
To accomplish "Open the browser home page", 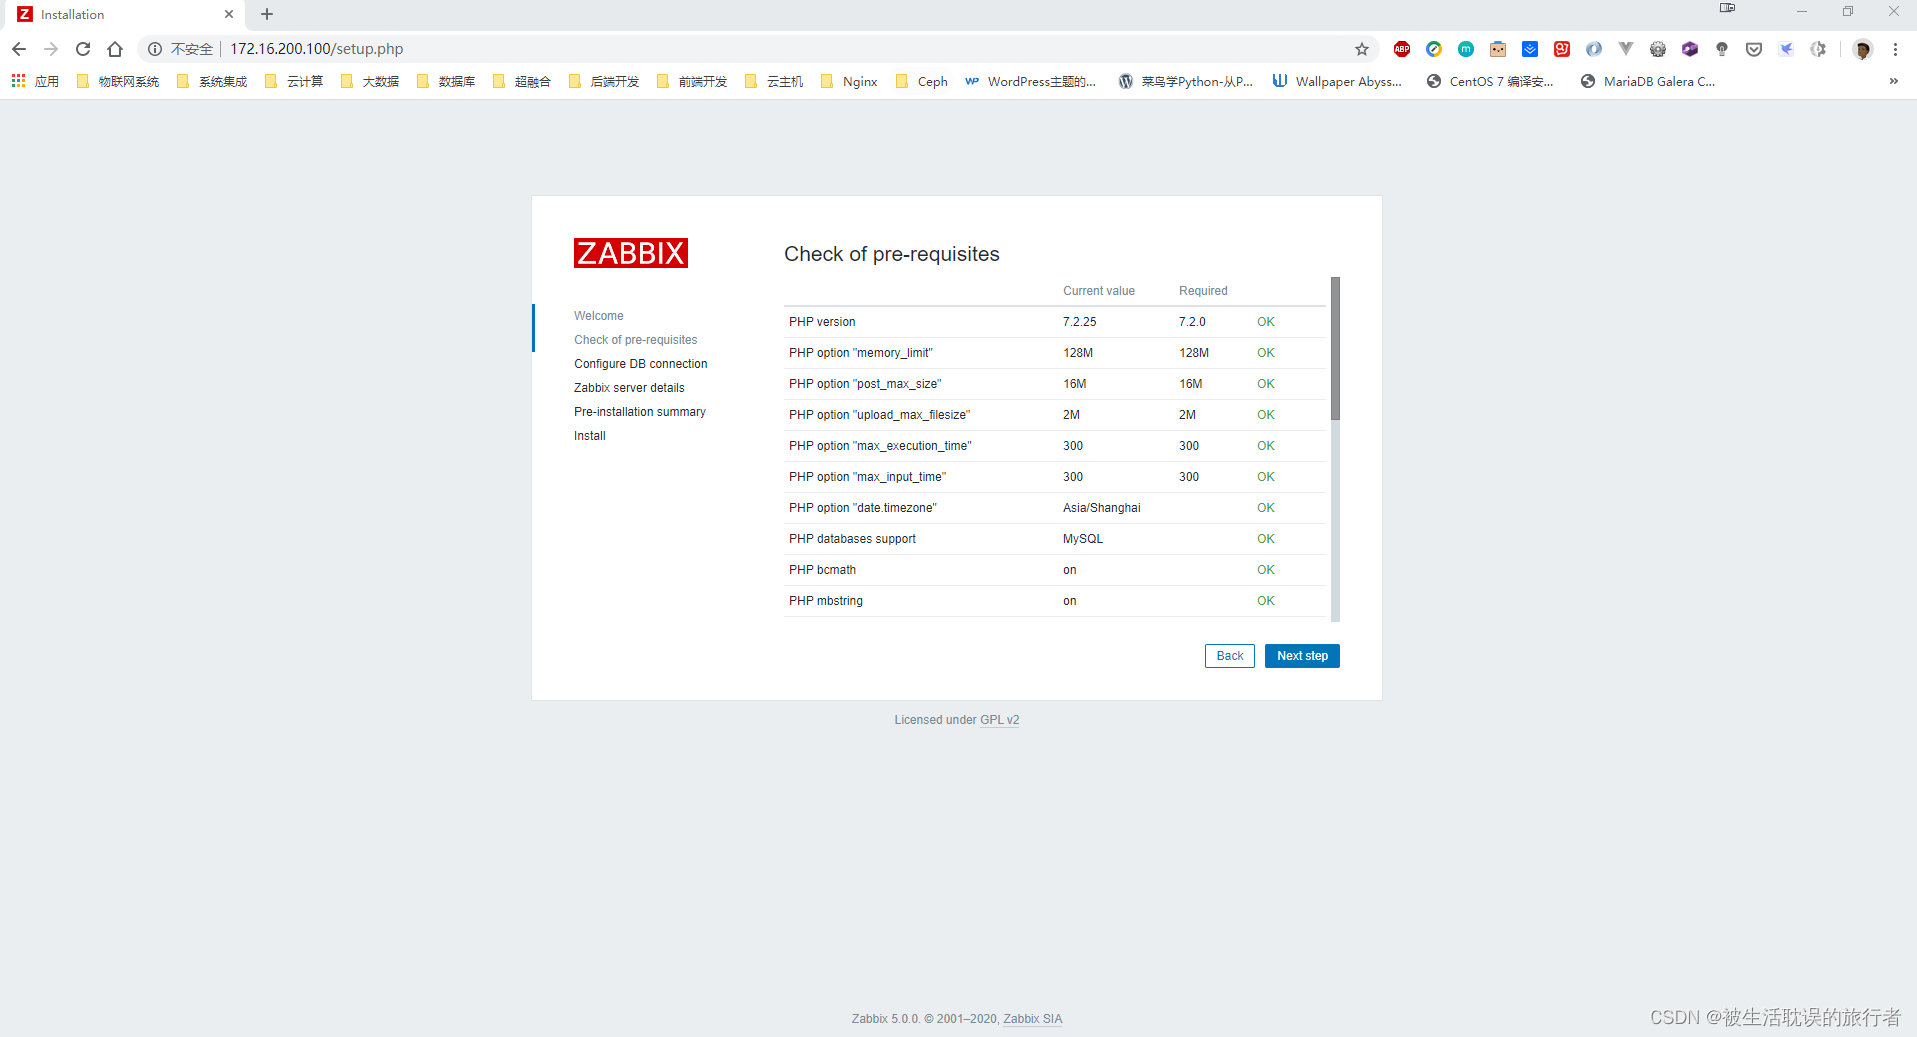I will click(115, 49).
